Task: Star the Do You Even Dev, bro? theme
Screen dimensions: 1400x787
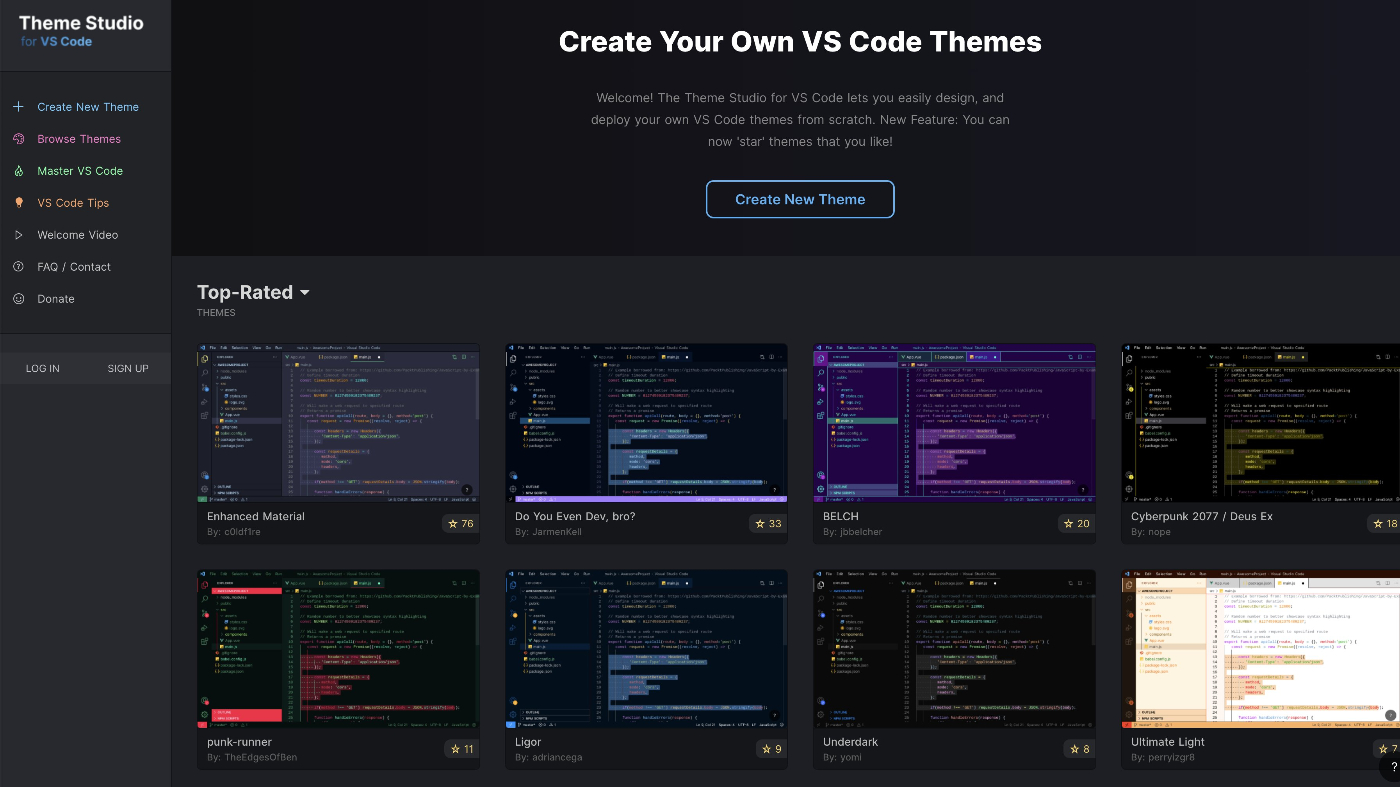Action: click(769, 524)
